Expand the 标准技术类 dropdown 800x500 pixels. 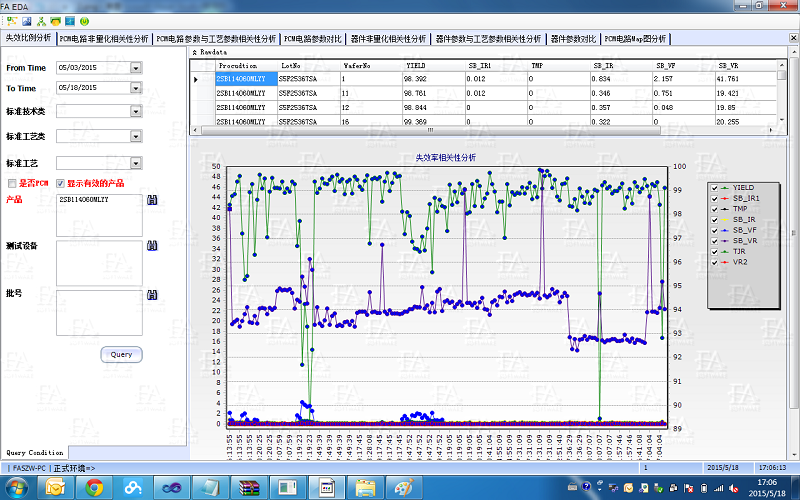135,111
